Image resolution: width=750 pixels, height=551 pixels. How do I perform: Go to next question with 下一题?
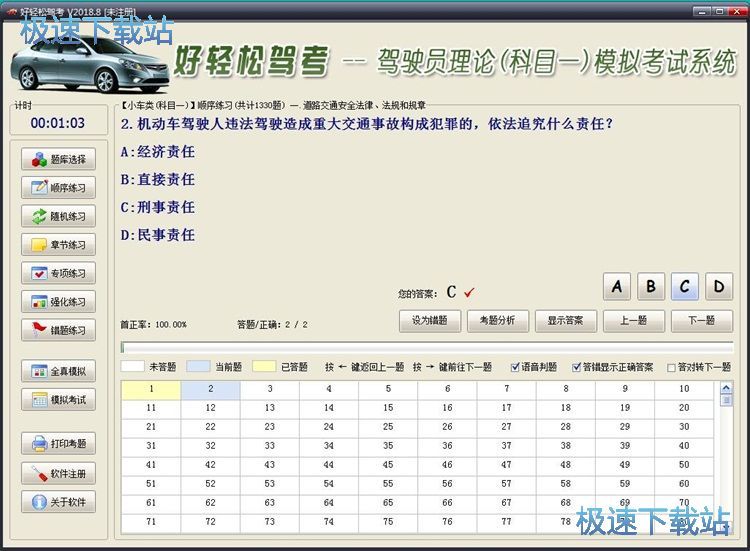coord(700,321)
